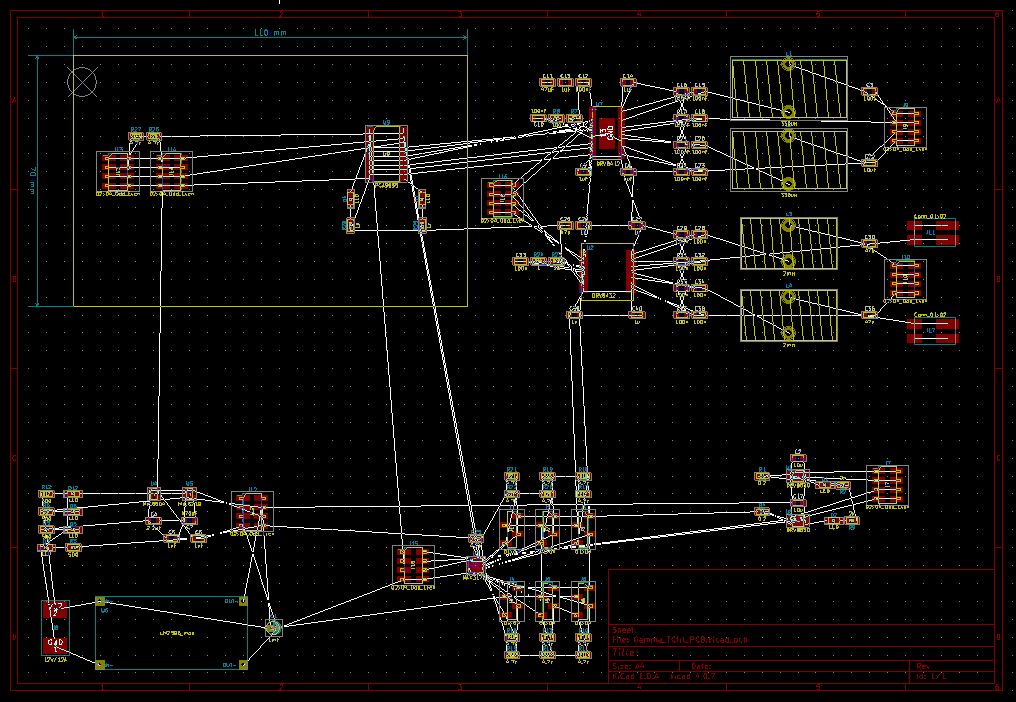The height and width of the screenshot is (702, 1016).
Task: Select the small MAX31 chip right of U15
Action: click(x=474, y=565)
